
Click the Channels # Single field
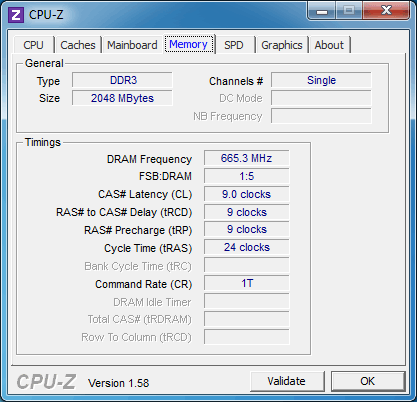(x=321, y=80)
